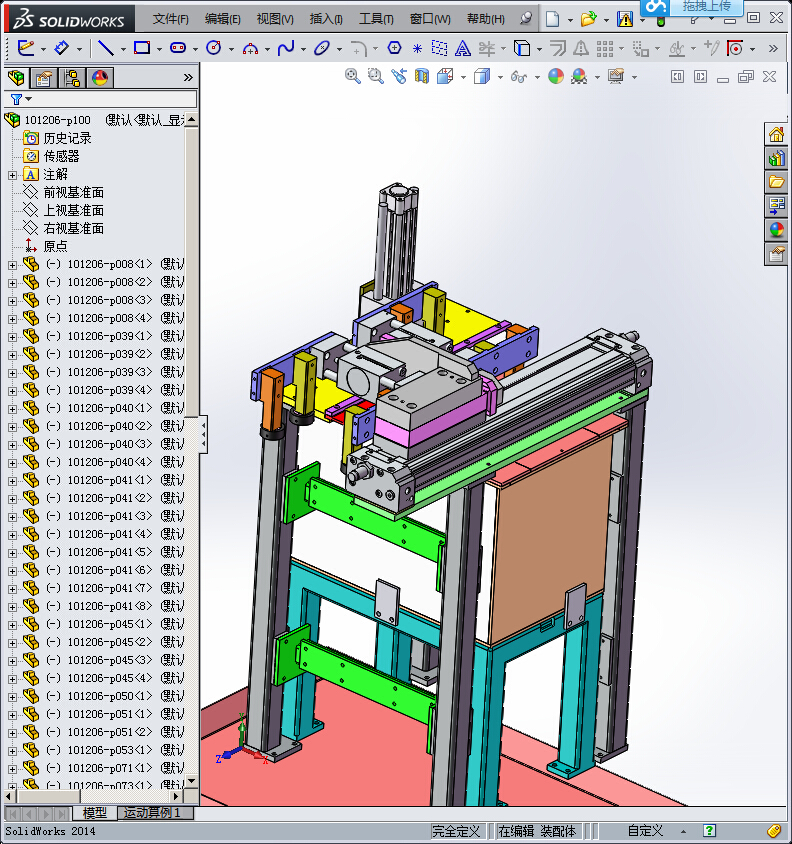This screenshot has height=844, width=792.
Task: Open the 工具(T) menu
Action: 376,19
